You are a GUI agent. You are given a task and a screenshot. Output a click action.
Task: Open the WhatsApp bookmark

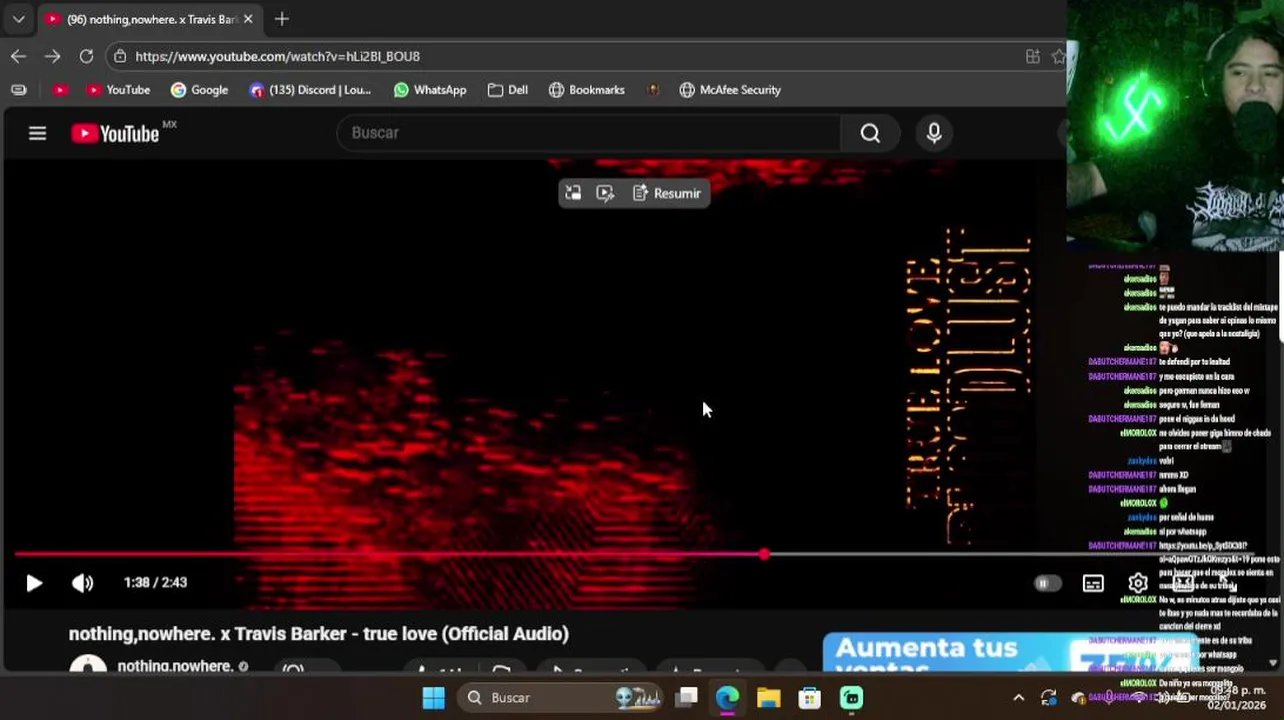coord(430,90)
